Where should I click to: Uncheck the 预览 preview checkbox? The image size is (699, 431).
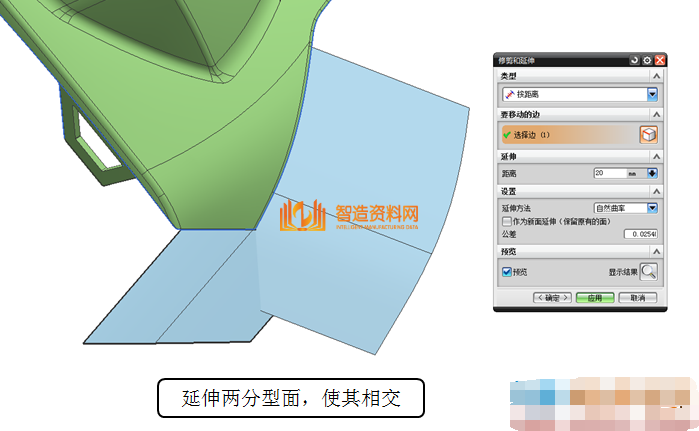(x=507, y=272)
